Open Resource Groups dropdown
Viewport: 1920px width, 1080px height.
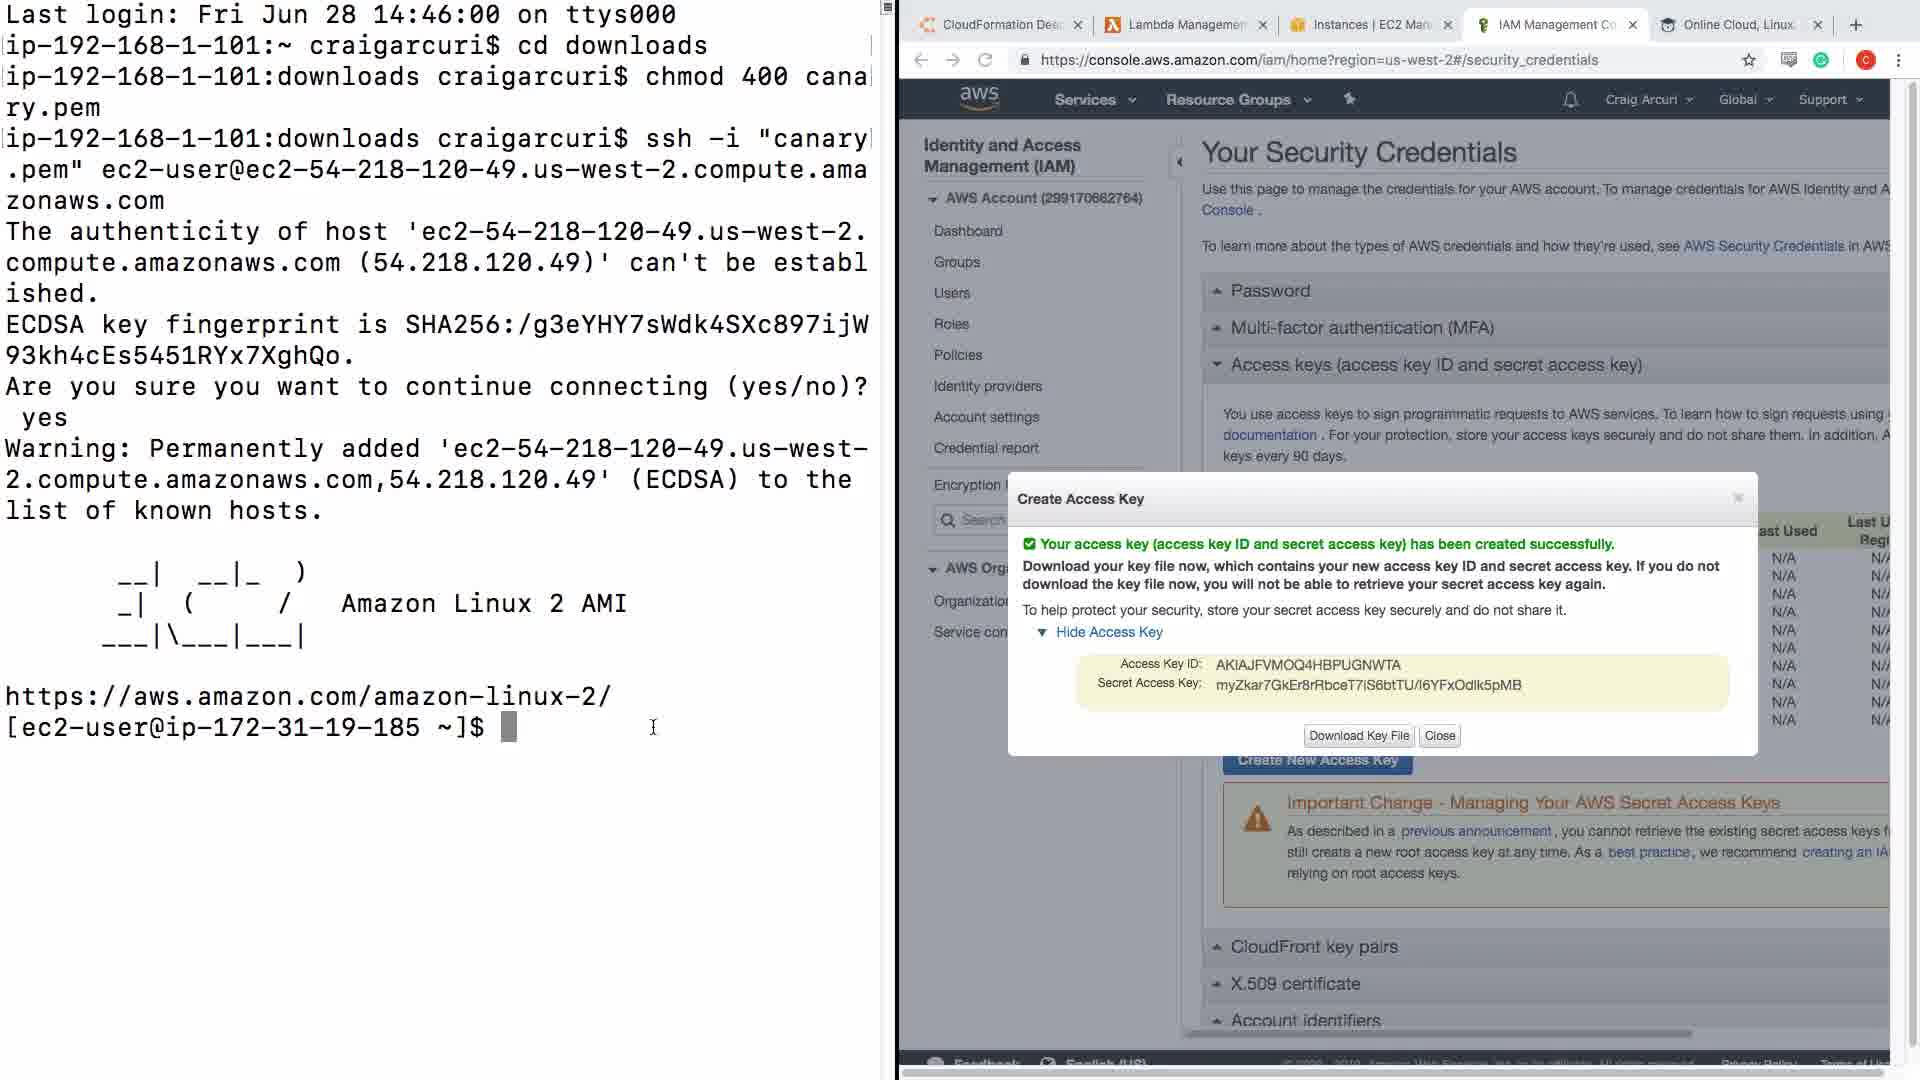1237,100
